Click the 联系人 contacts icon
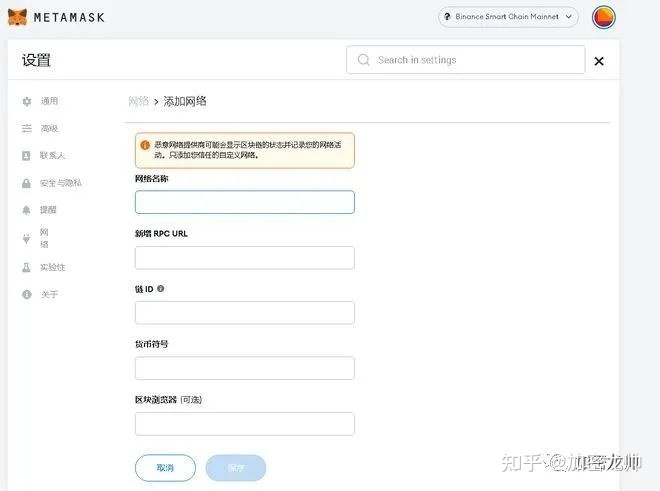The image size is (660, 491). point(27,156)
